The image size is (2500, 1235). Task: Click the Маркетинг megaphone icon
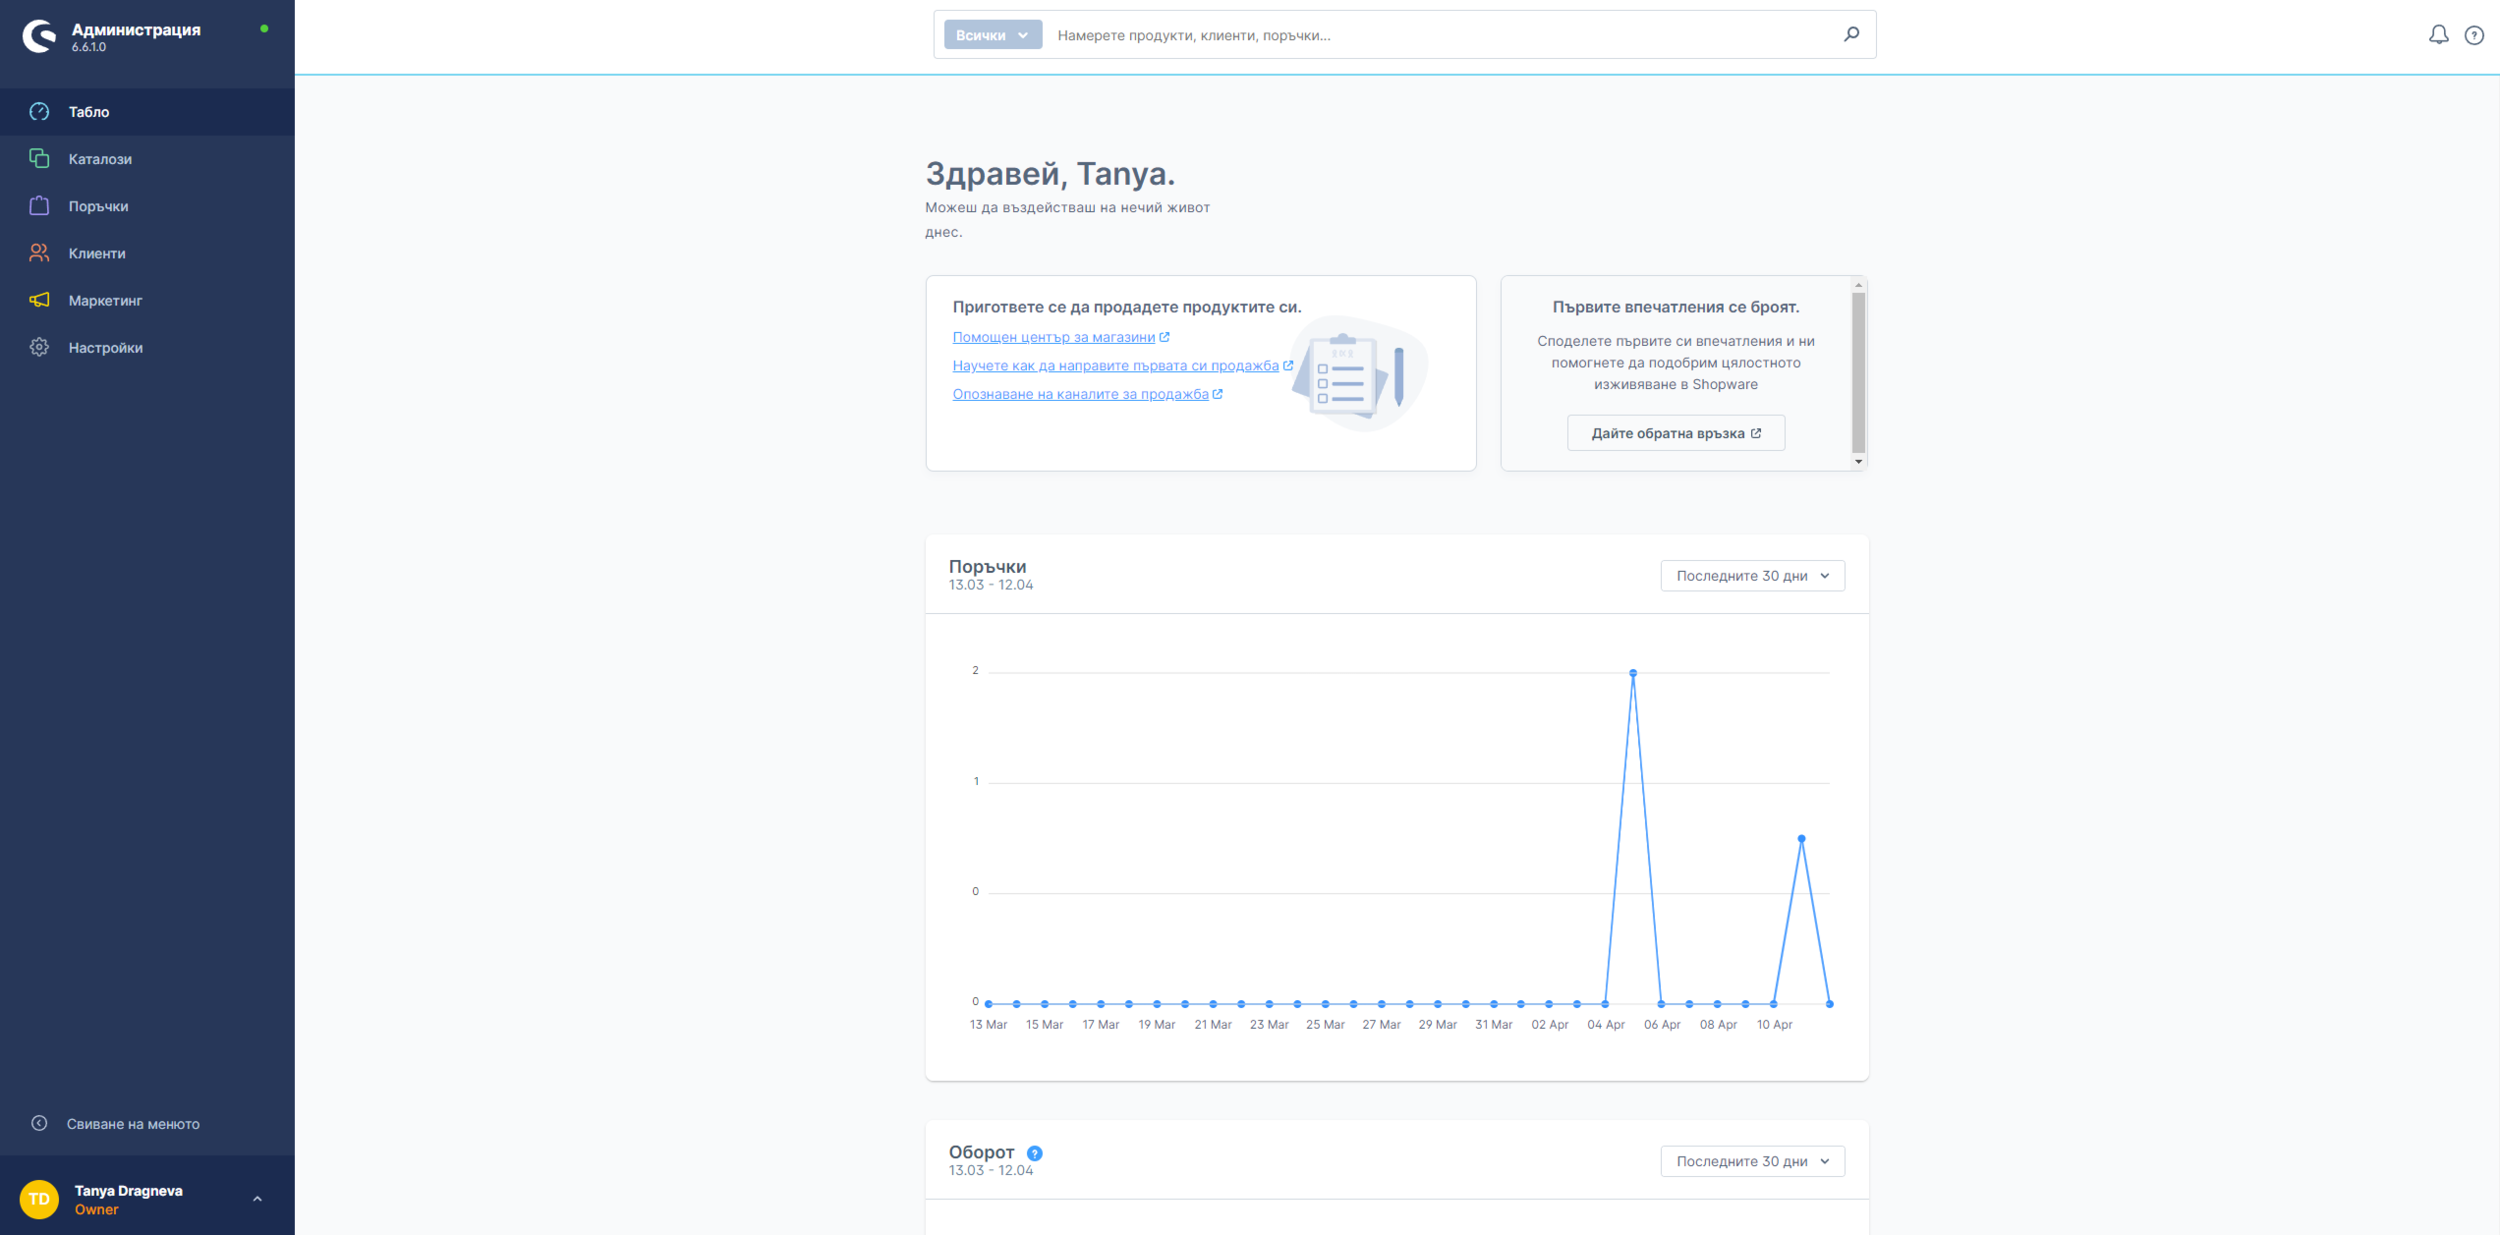tap(39, 300)
